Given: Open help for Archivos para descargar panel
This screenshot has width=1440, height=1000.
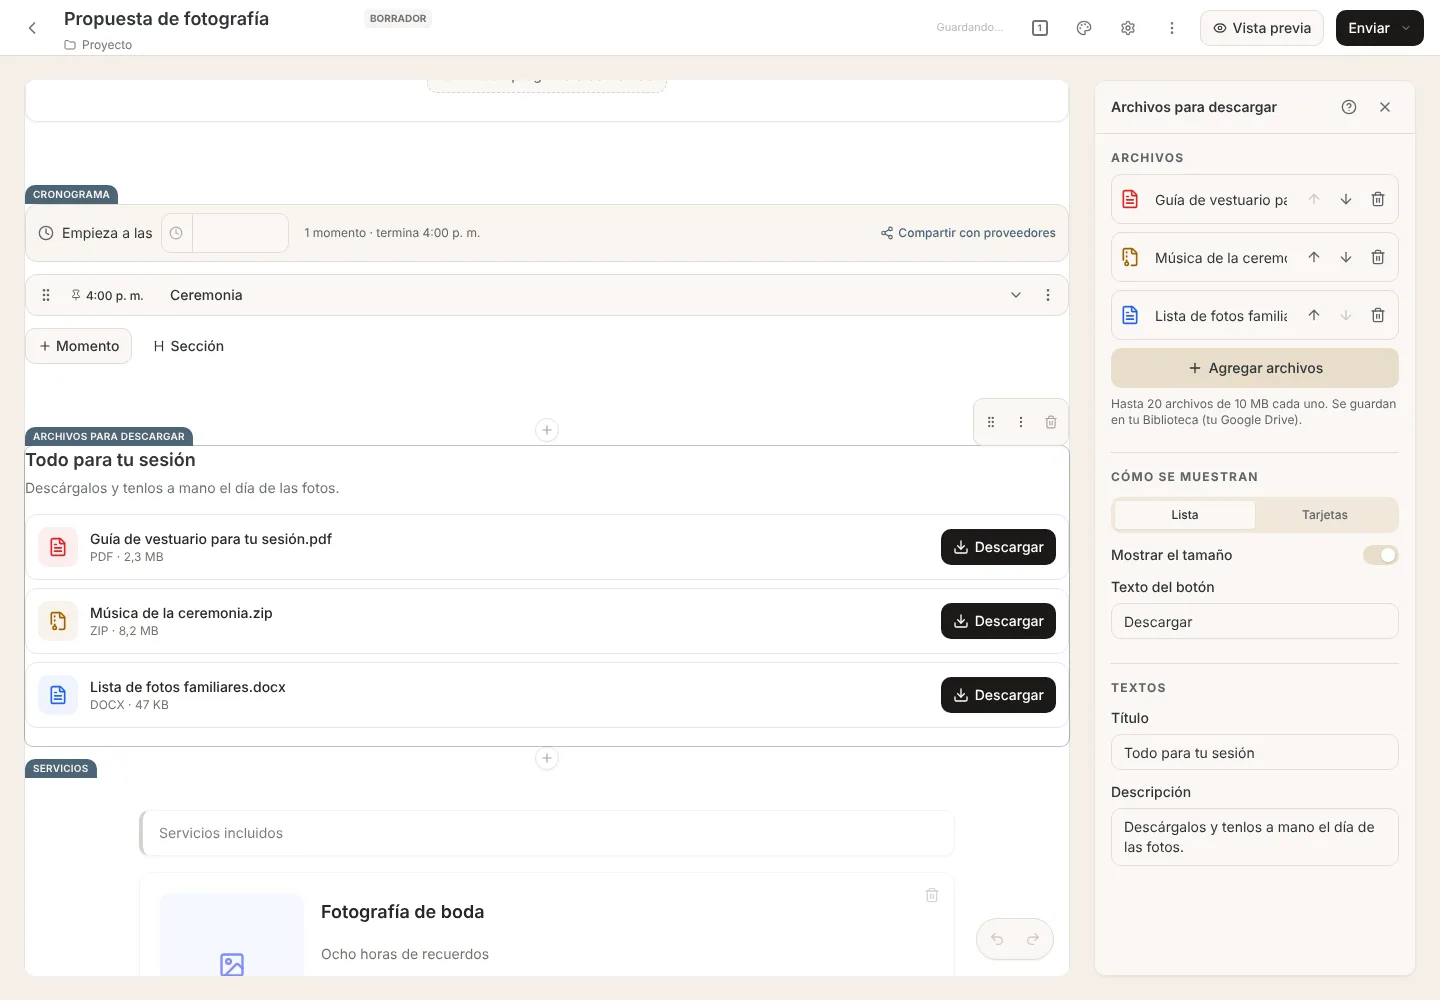Looking at the screenshot, I should [1349, 107].
